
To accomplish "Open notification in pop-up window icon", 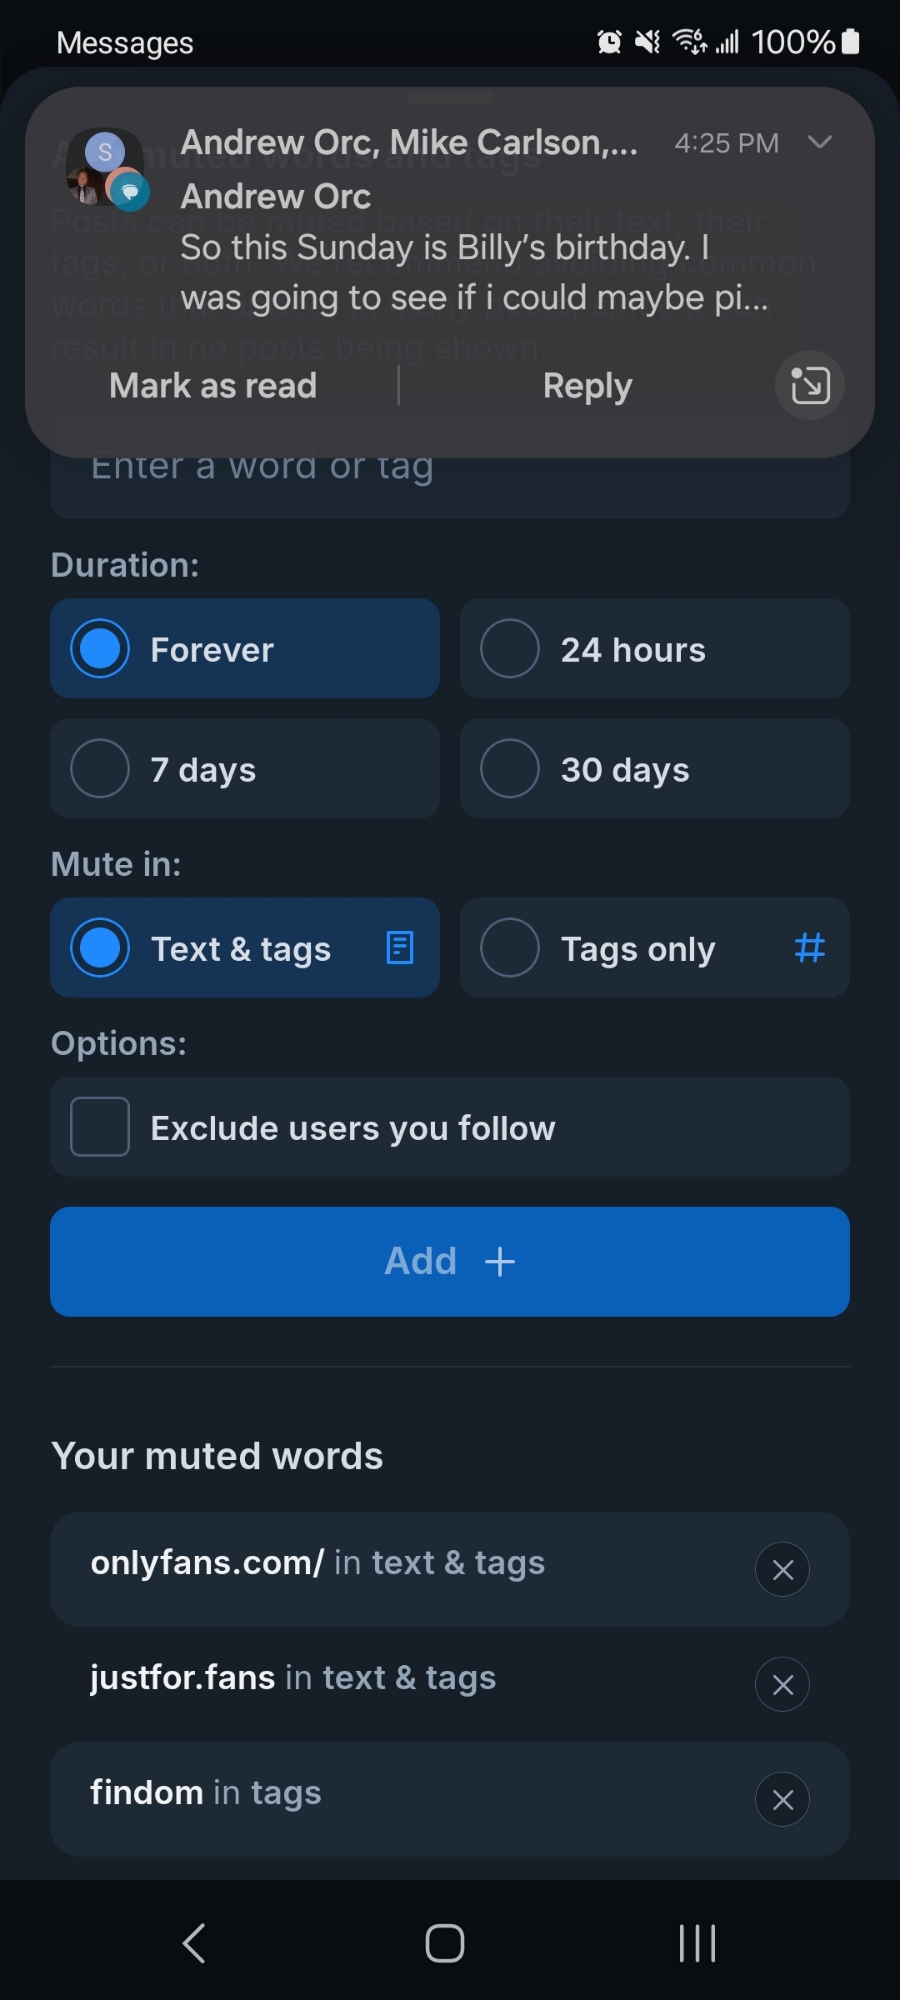I will (809, 385).
